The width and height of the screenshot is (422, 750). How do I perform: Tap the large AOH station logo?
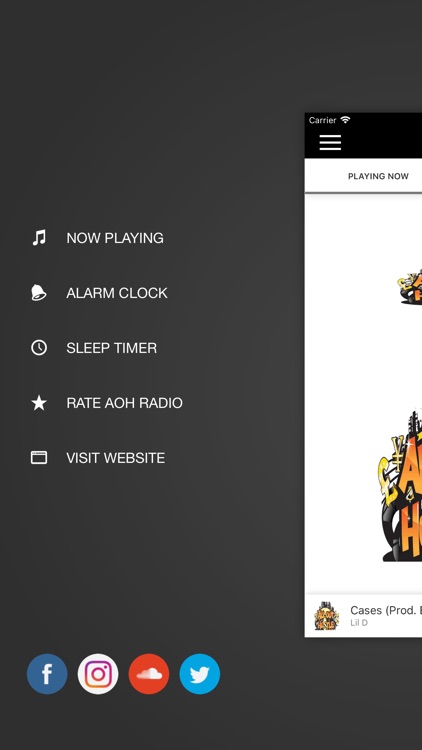[x=400, y=484]
